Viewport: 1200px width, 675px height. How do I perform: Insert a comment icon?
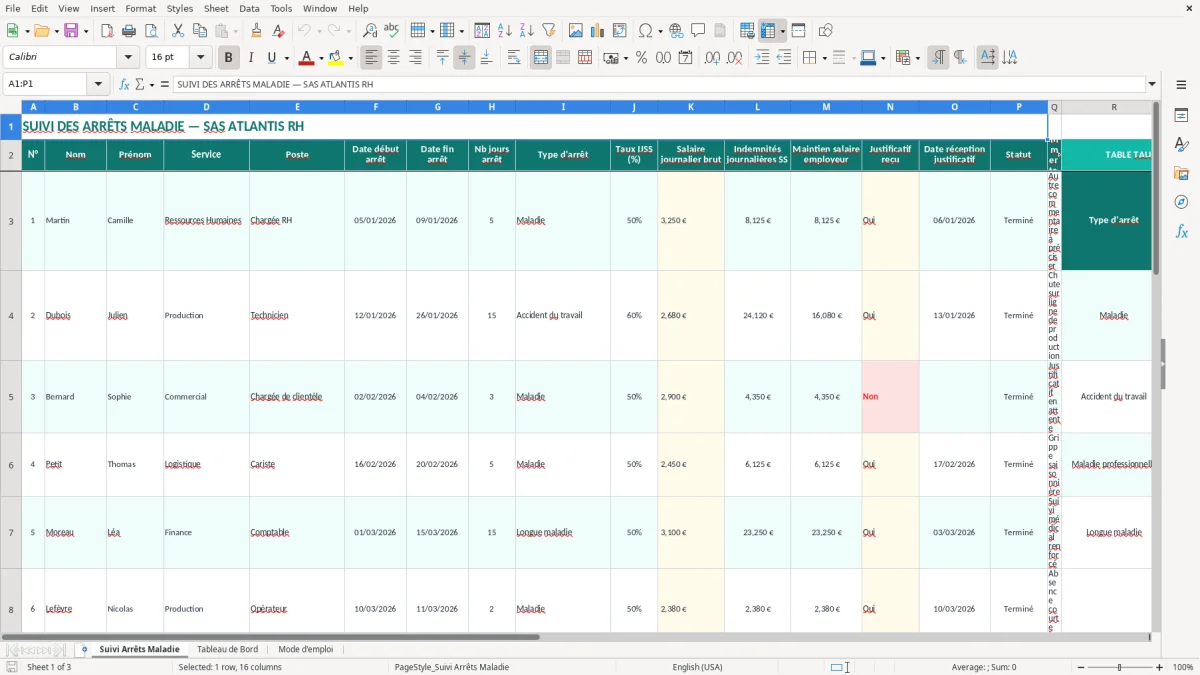[x=698, y=31]
